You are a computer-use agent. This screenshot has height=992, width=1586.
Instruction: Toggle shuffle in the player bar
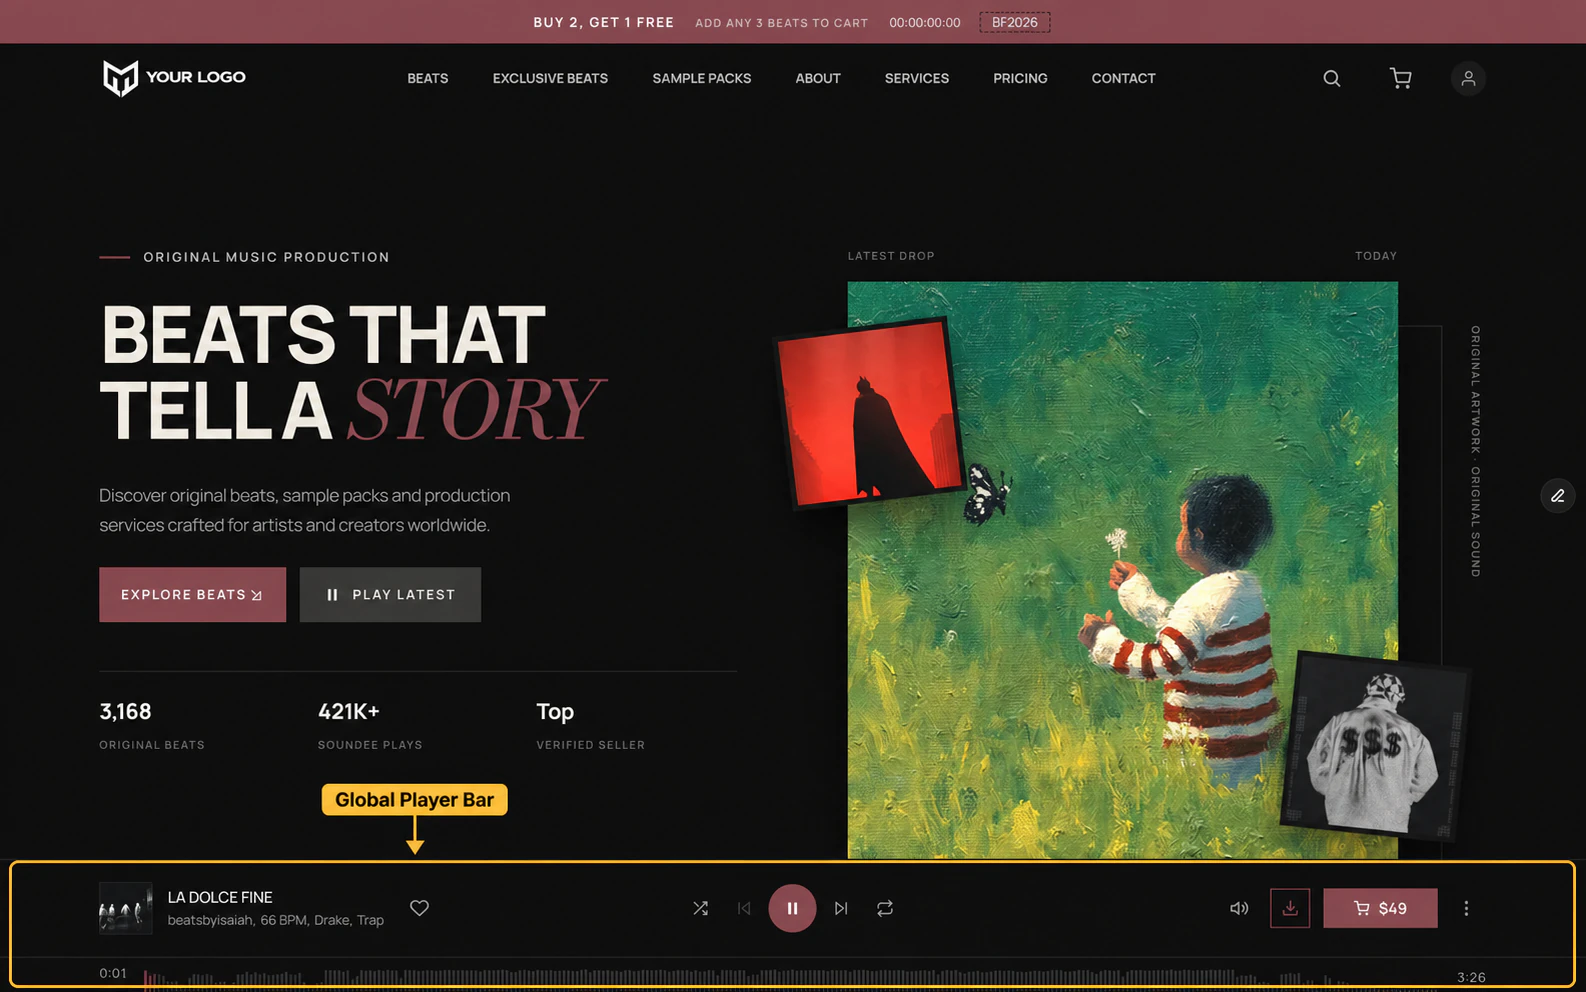[701, 908]
